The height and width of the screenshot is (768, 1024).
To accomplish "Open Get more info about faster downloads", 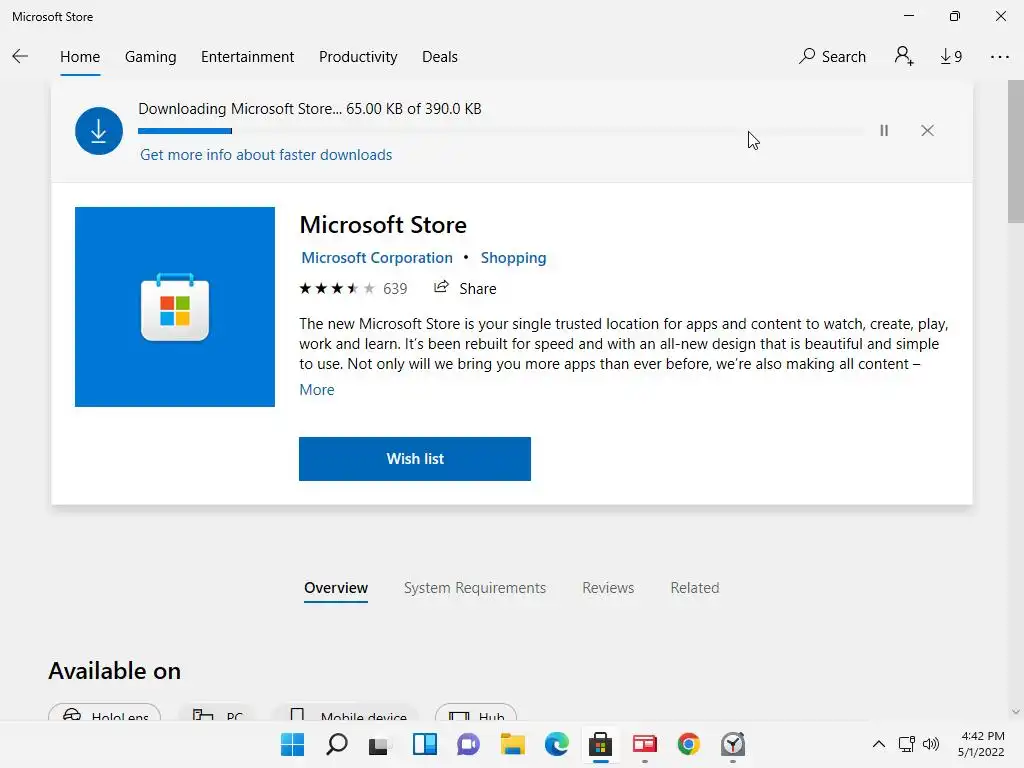I will [266, 155].
